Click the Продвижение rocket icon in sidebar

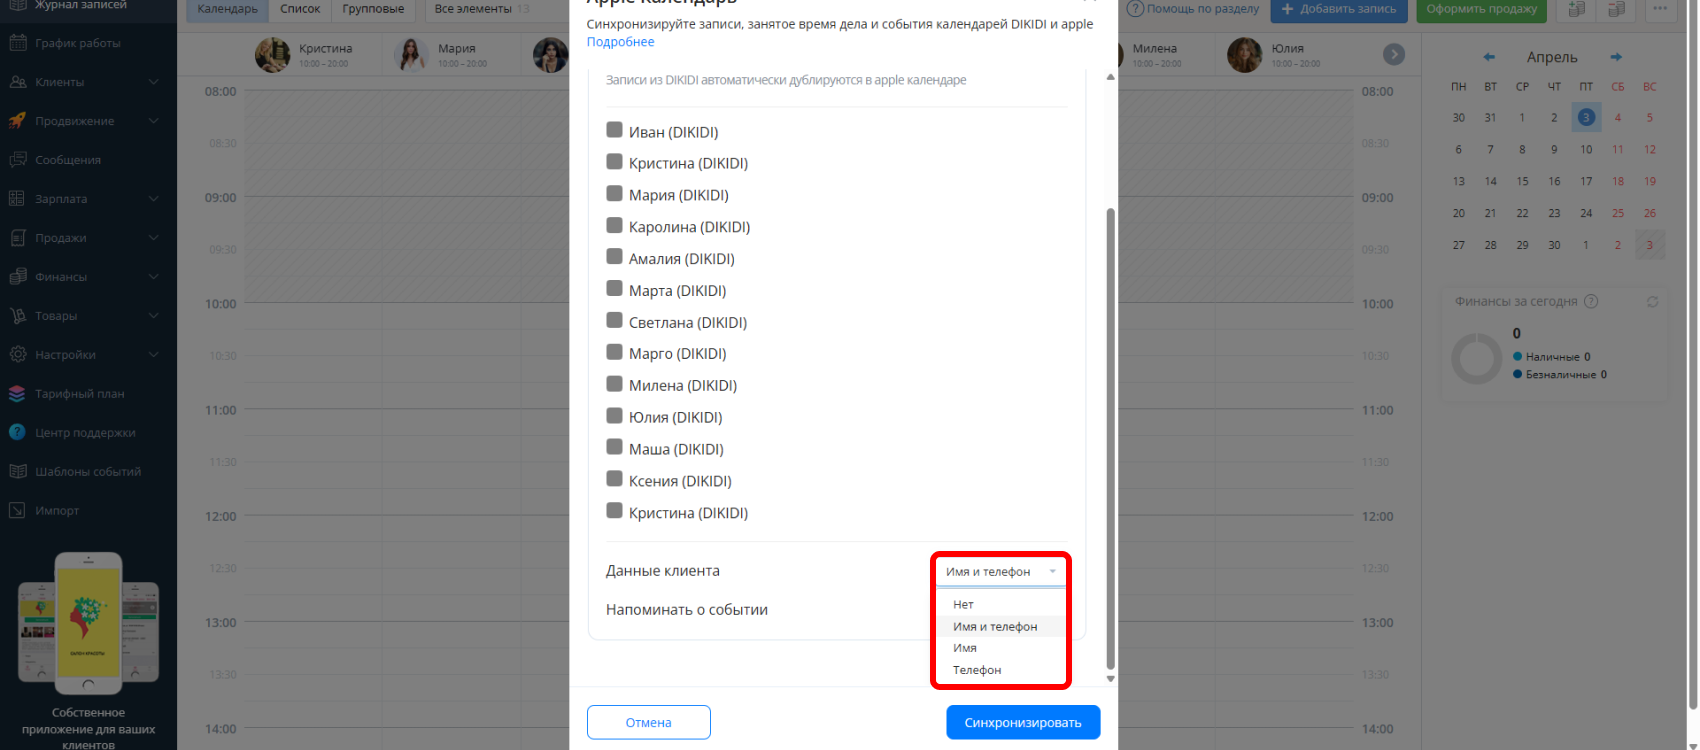17,121
